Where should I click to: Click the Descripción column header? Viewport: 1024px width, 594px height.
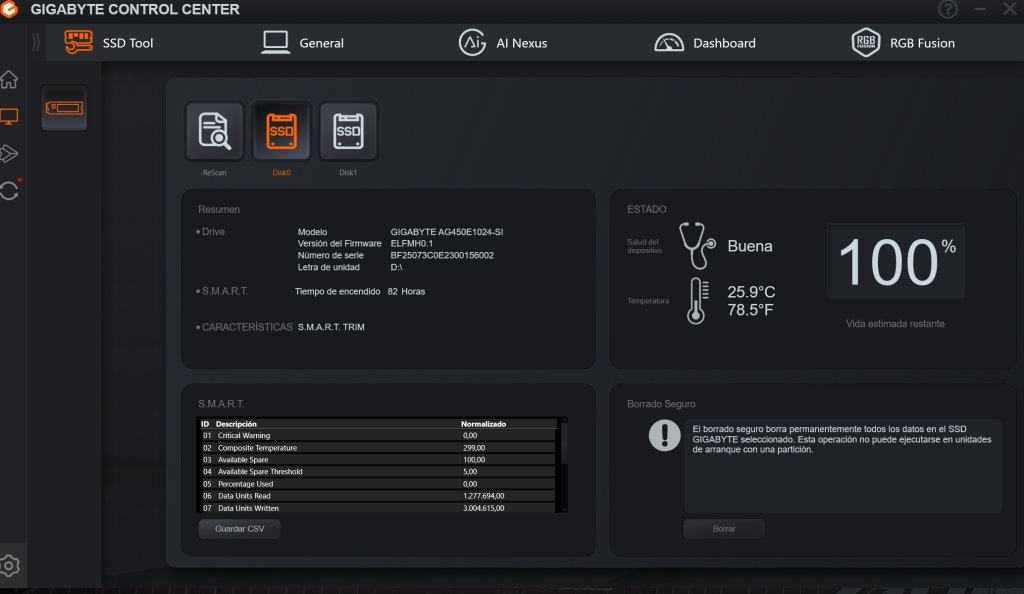[x=236, y=424]
